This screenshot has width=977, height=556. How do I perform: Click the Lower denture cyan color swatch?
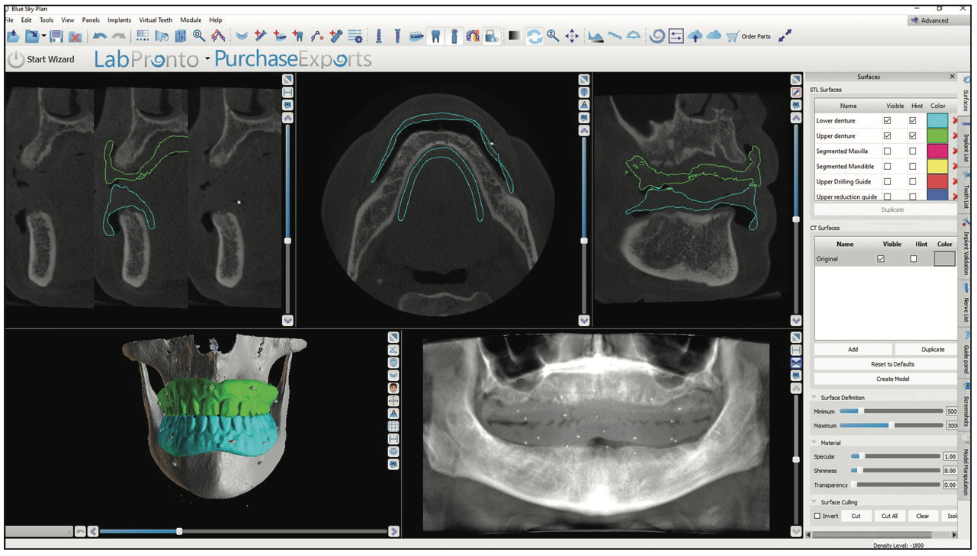coord(937,120)
